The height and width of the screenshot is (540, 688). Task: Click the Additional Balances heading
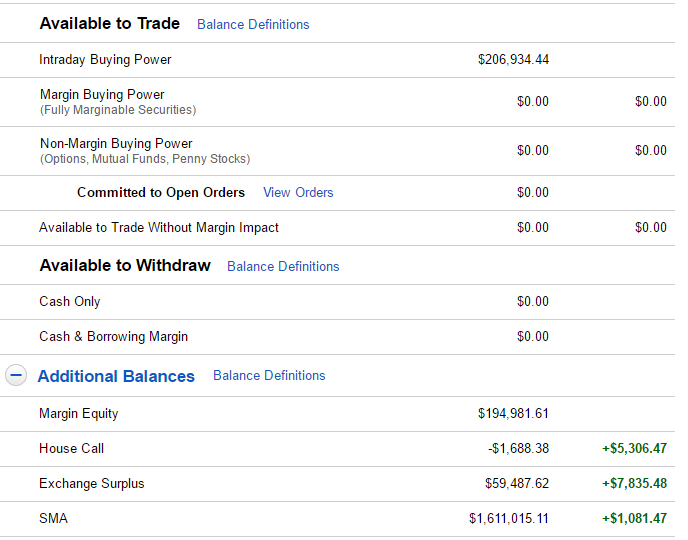tap(116, 376)
